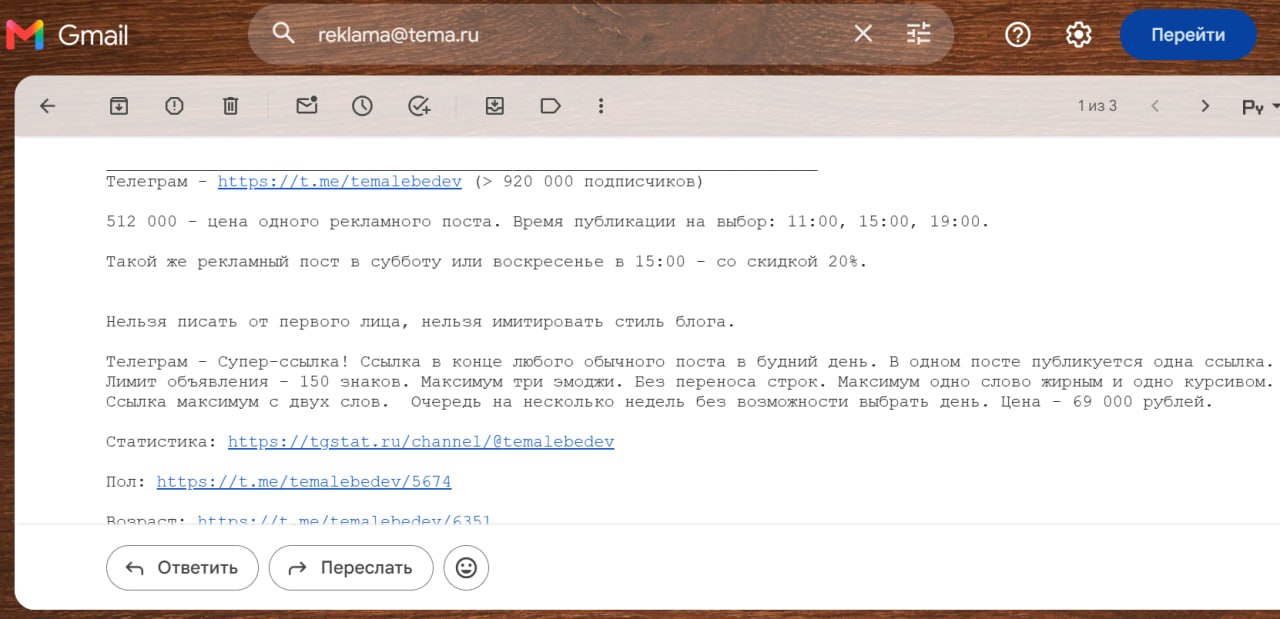Go to newer message arrow
The image size is (1280, 619).
coord(1155,106)
